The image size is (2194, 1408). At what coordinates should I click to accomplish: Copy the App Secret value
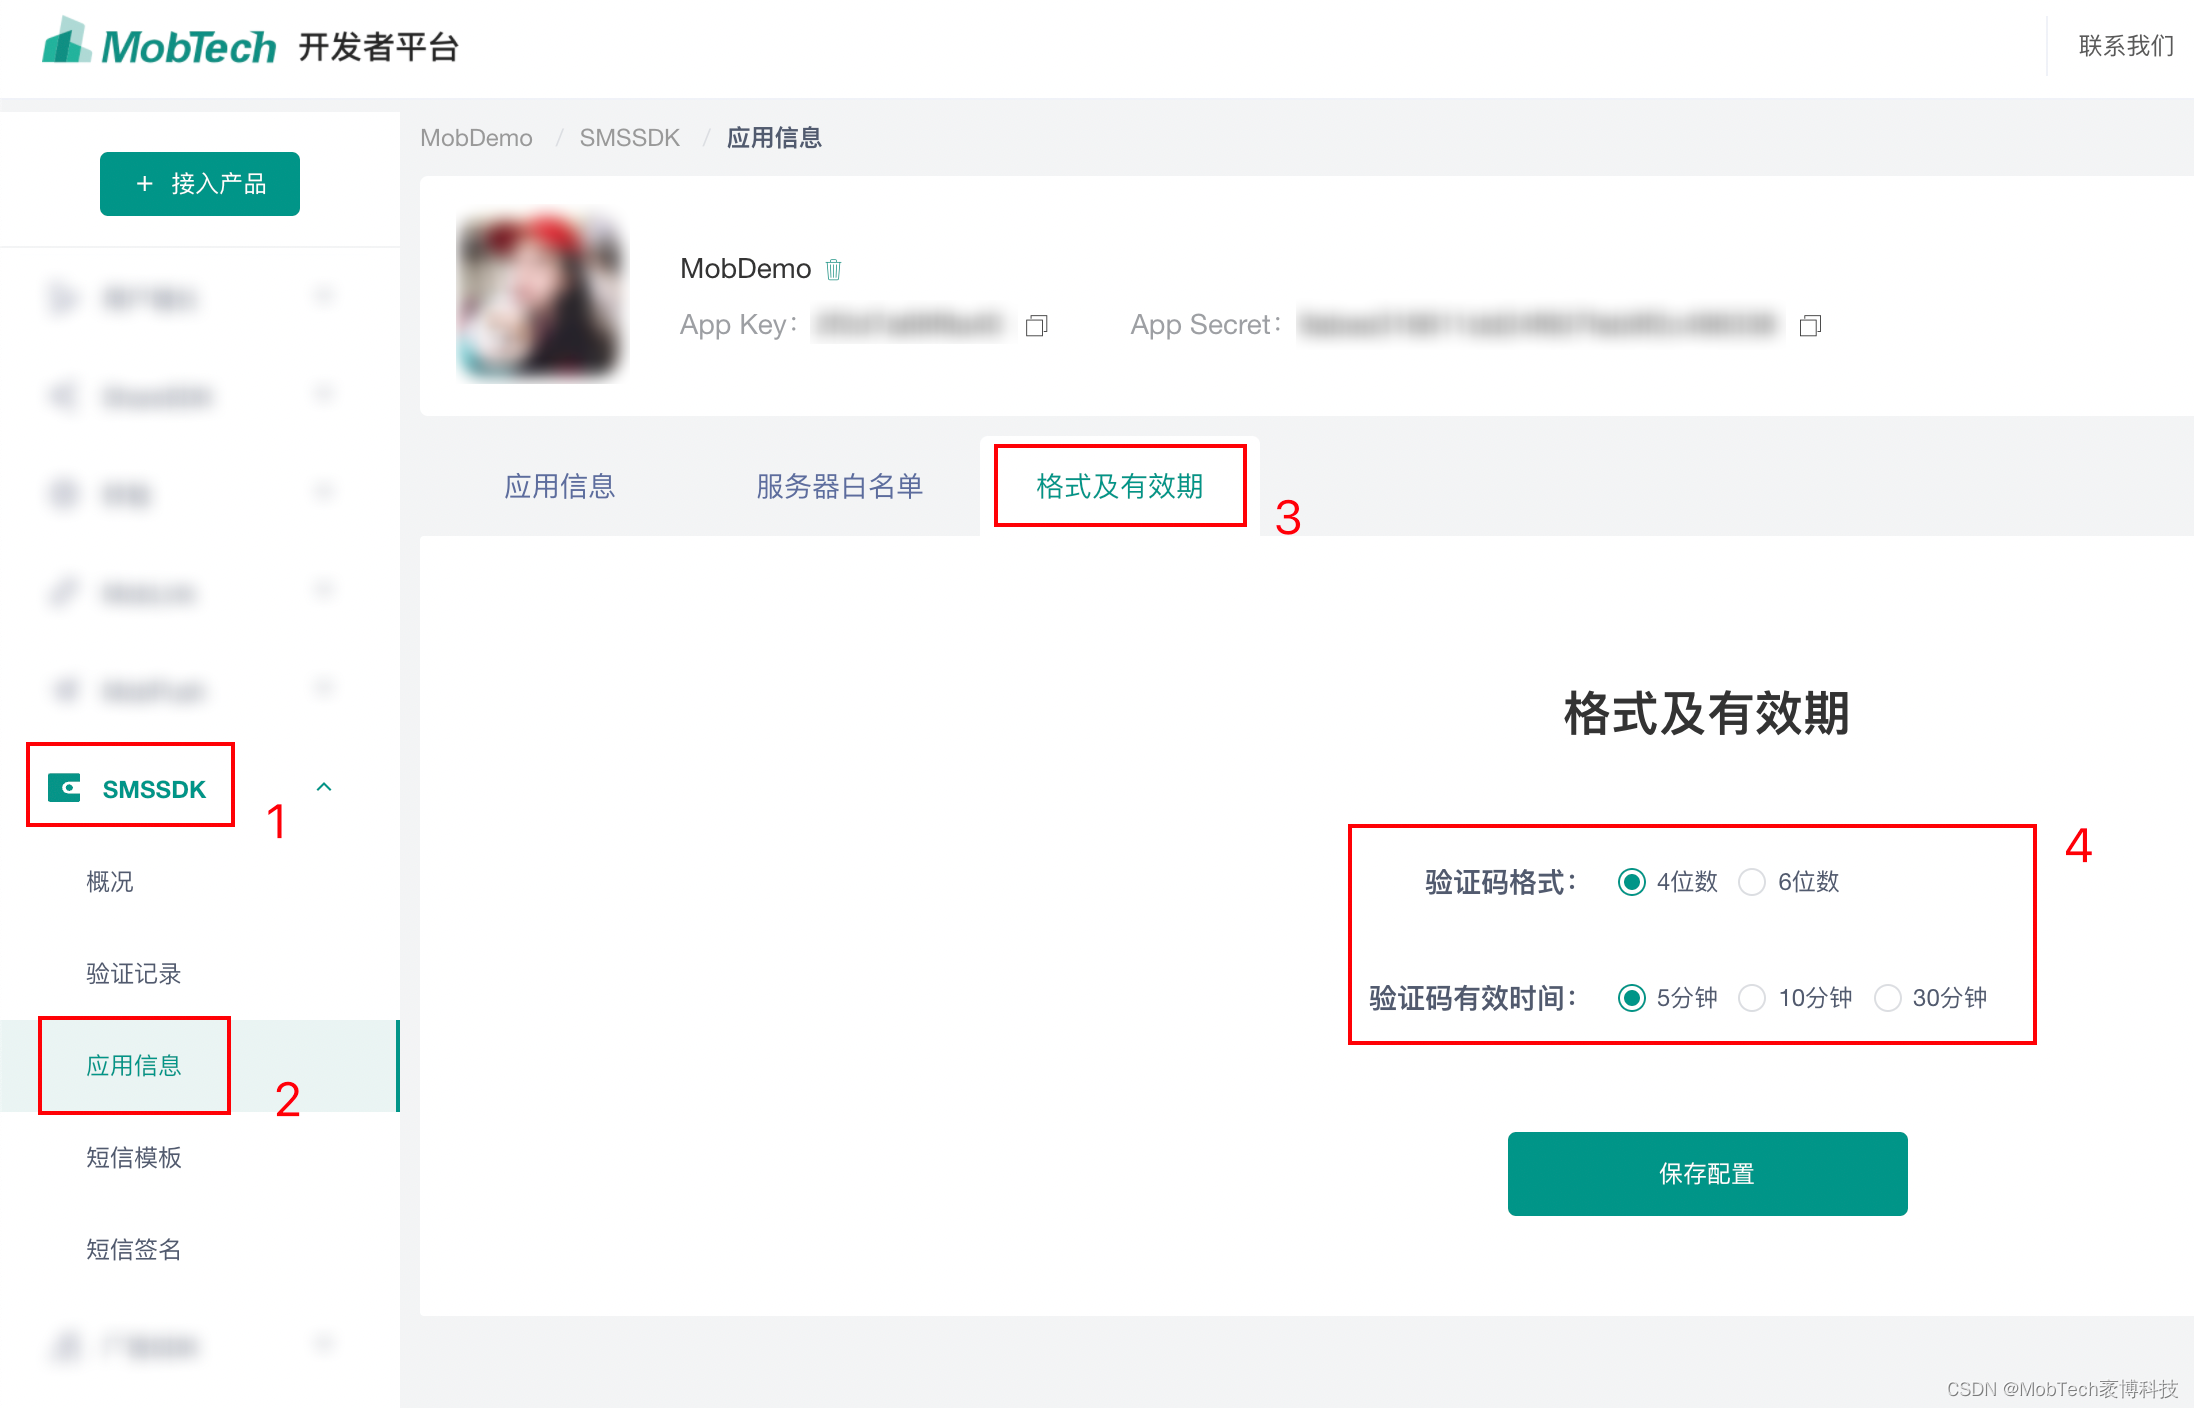pyautogui.click(x=1810, y=326)
